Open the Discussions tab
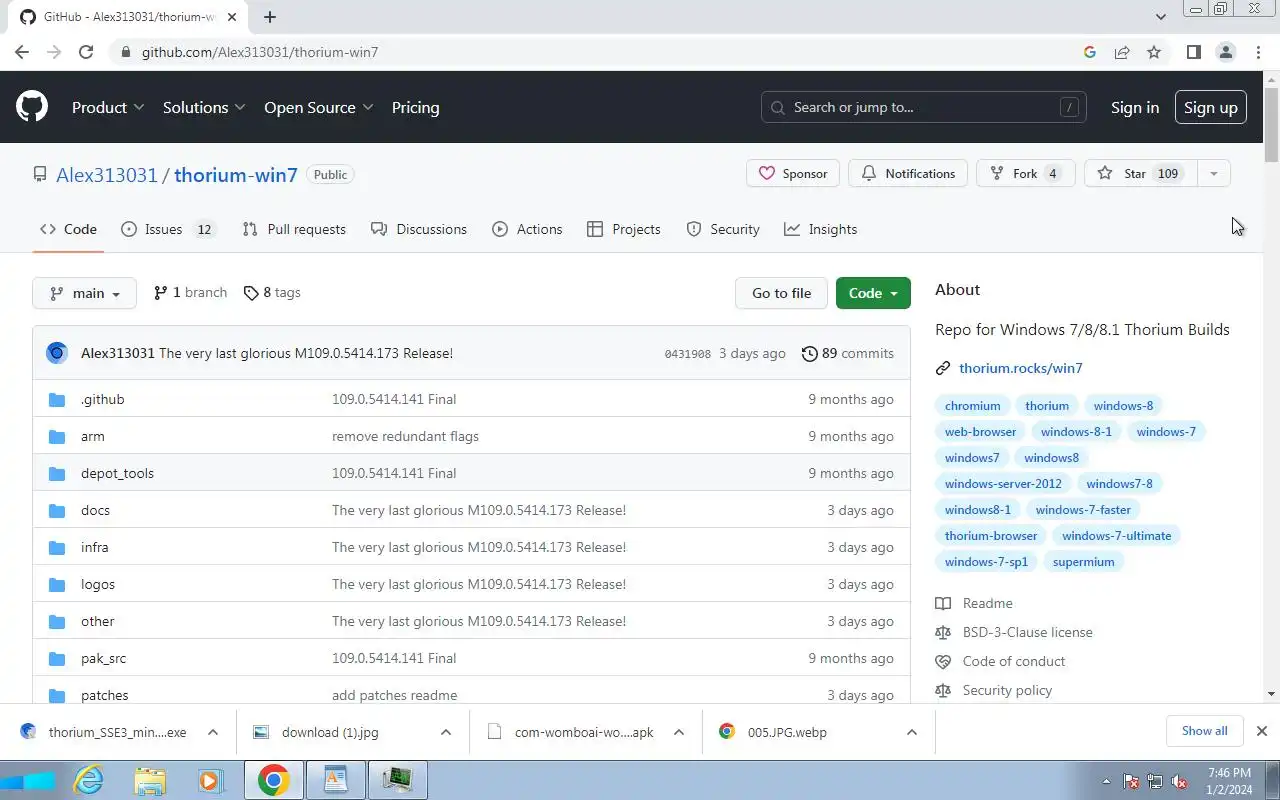This screenshot has width=1280, height=800. (419, 229)
